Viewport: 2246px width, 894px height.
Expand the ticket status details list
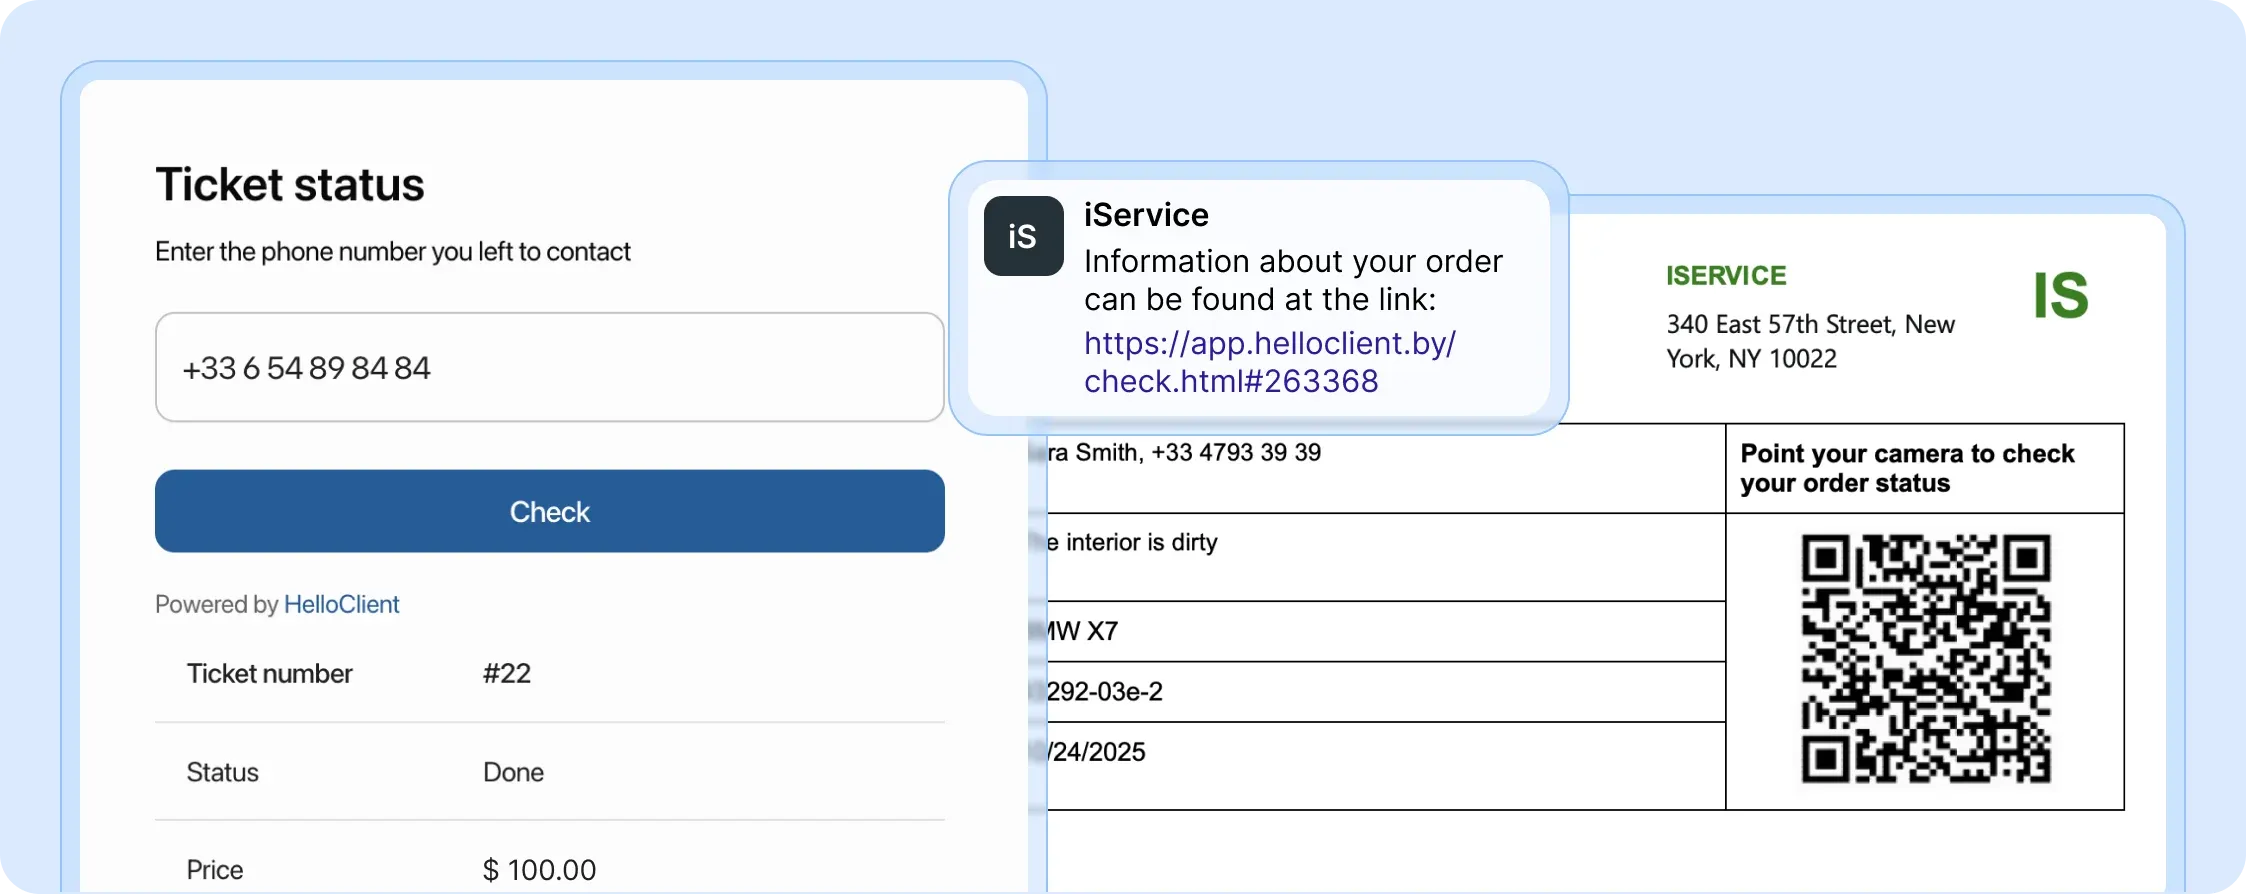pos(549,770)
